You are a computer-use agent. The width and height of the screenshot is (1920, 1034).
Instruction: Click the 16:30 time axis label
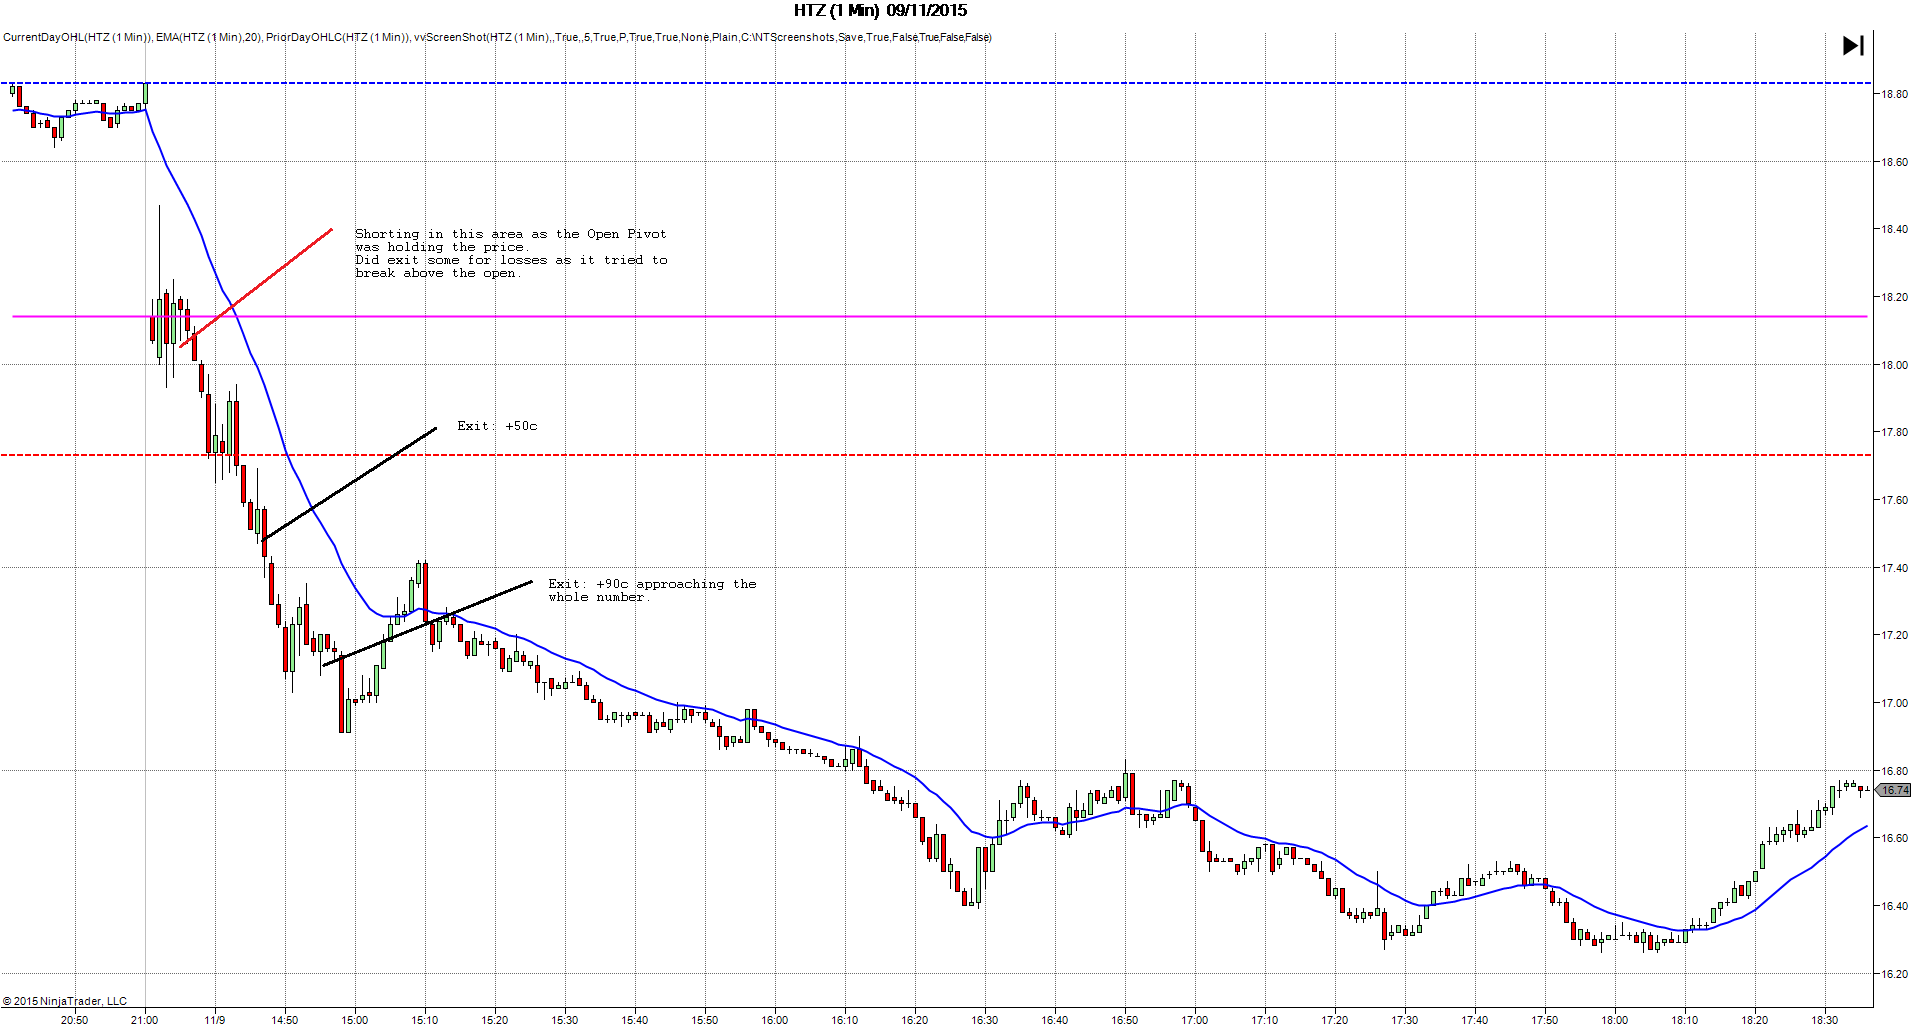click(x=985, y=1020)
